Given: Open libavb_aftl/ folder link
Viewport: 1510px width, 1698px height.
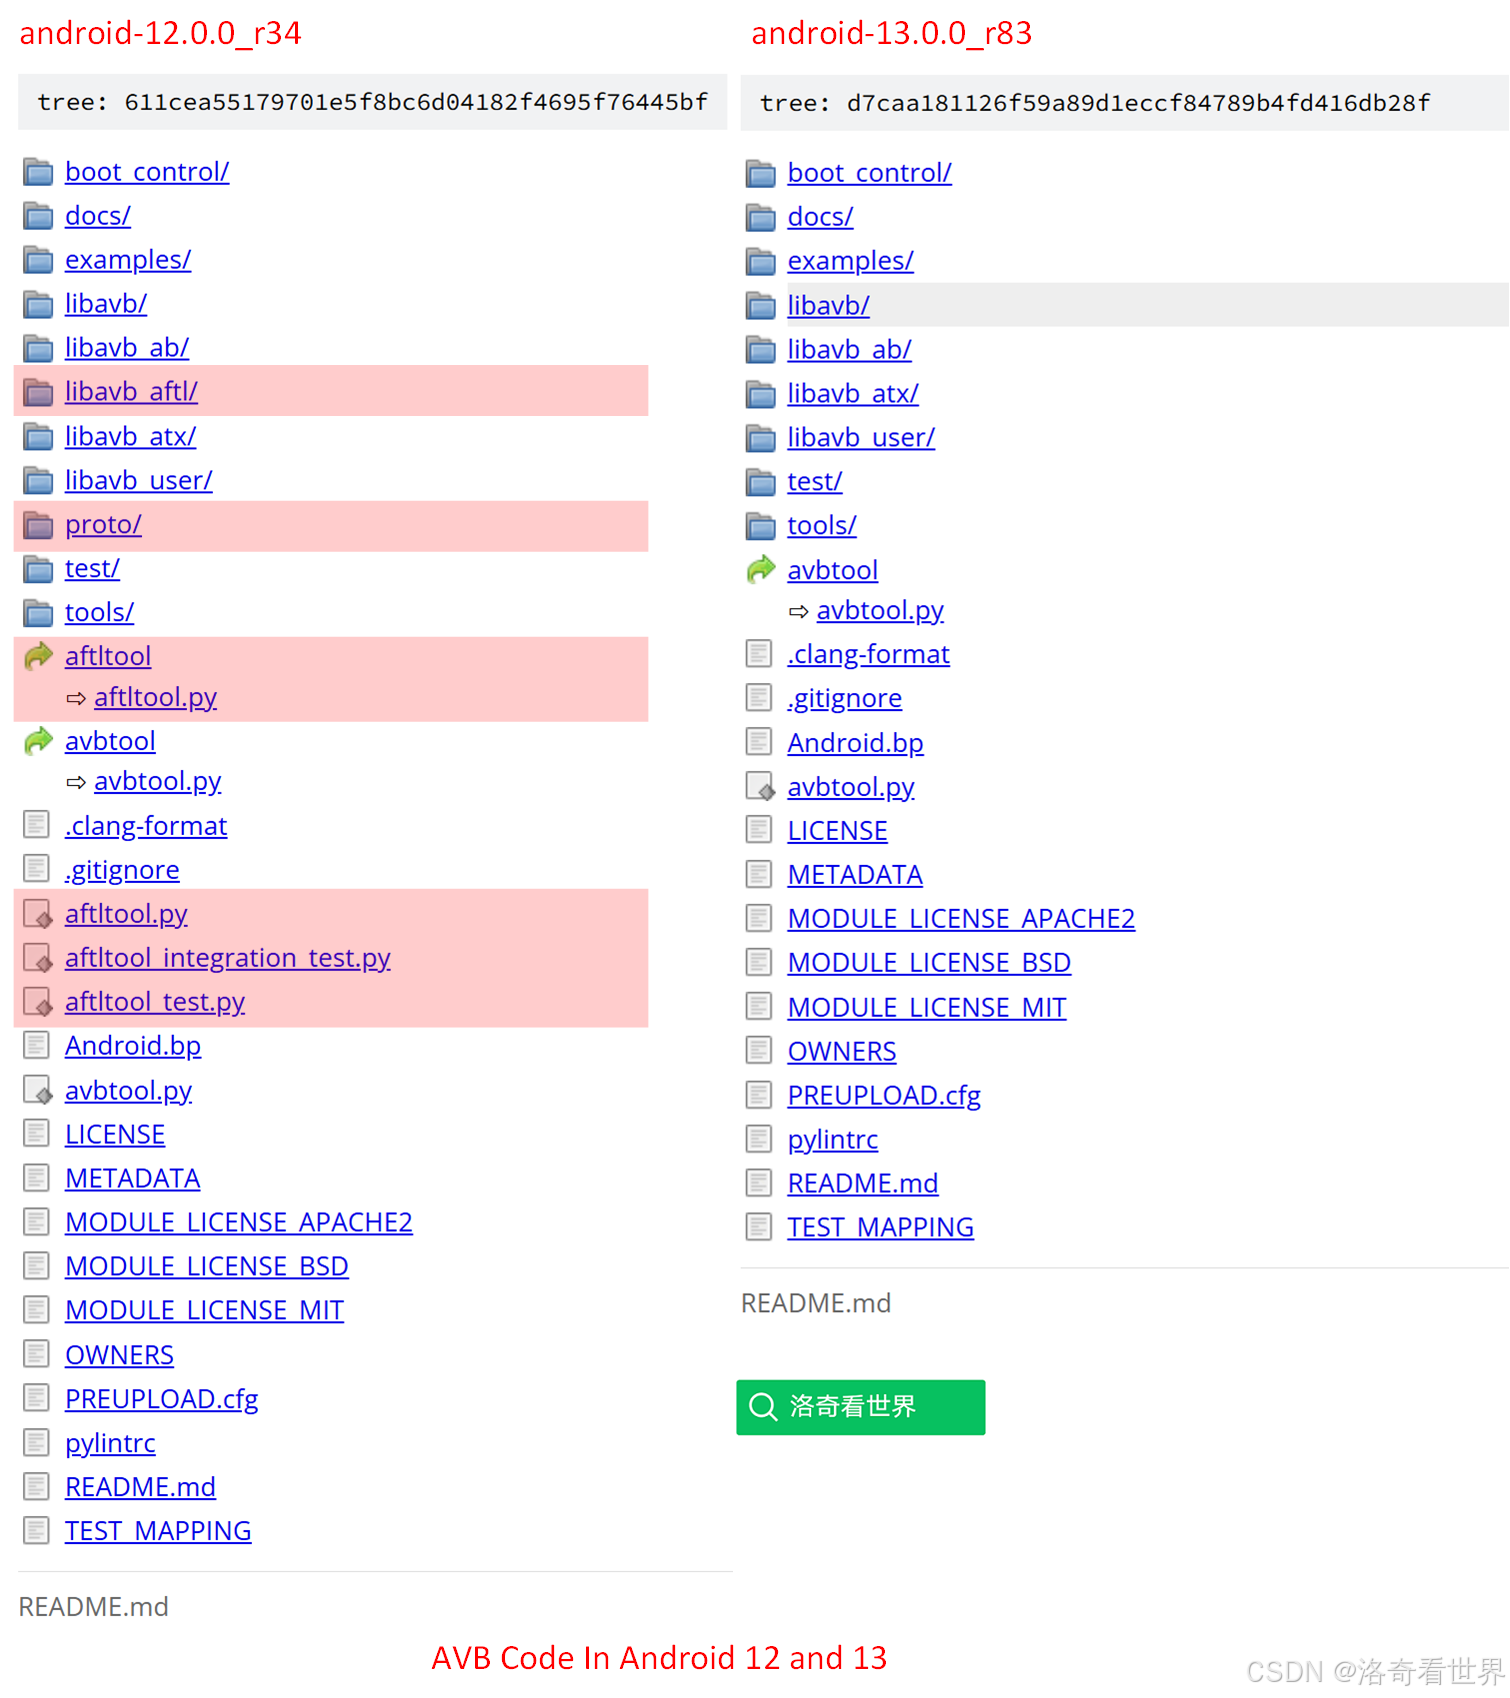Looking at the screenshot, I should [131, 392].
